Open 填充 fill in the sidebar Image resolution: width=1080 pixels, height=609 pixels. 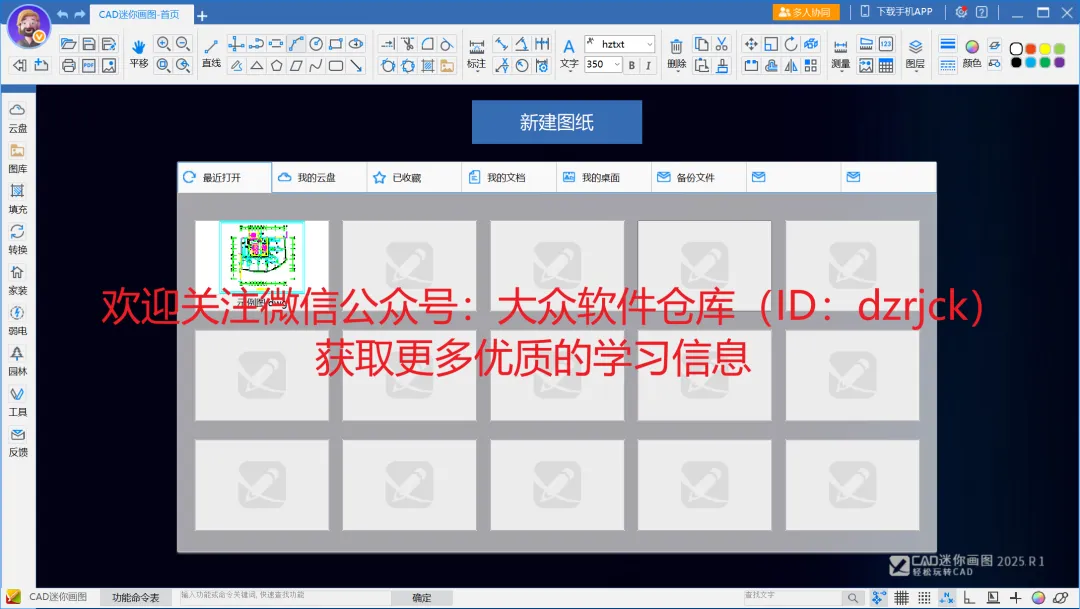click(x=17, y=198)
